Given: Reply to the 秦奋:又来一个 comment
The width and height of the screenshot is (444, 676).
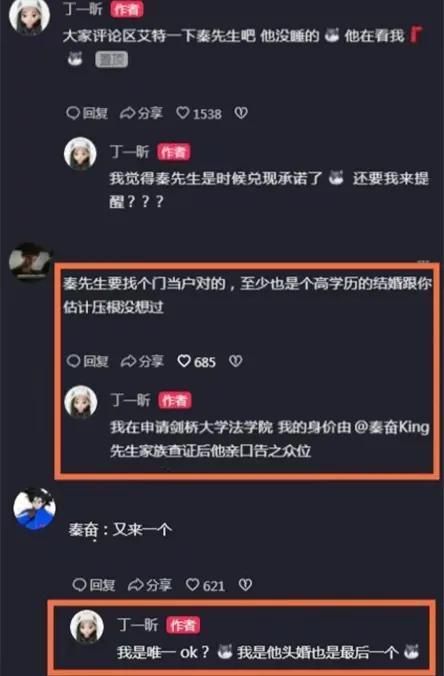Looking at the screenshot, I should click(x=94, y=585).
